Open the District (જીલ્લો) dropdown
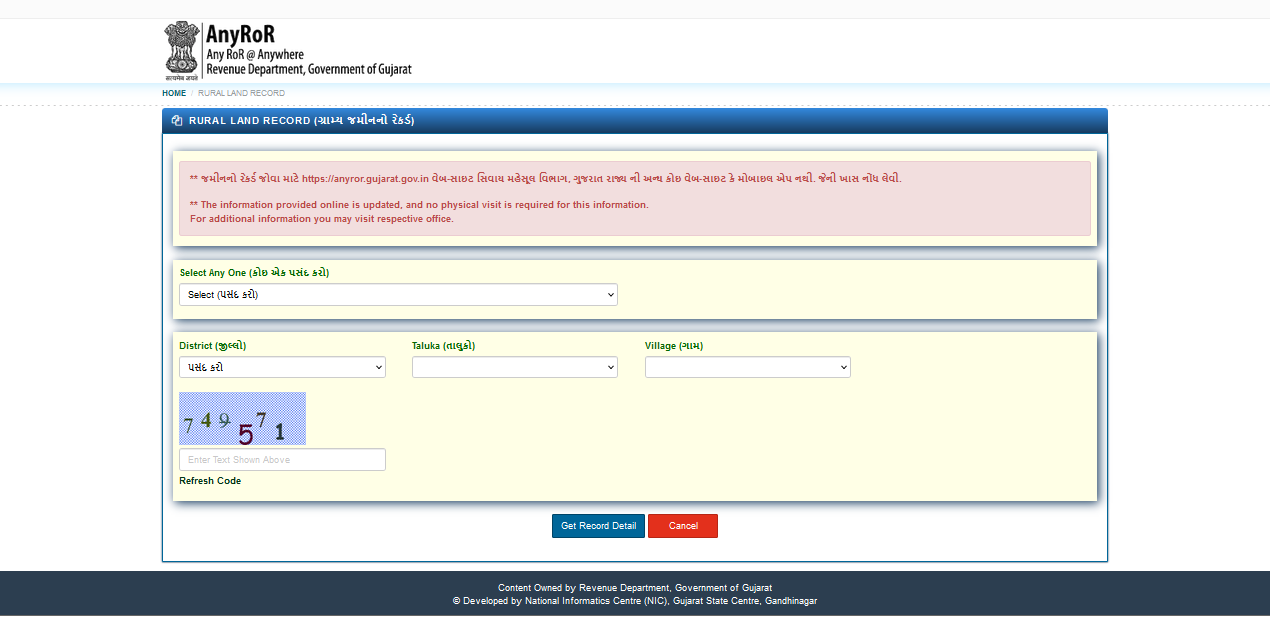Screen dimensions: 1270x635 [x=281, y=367]
